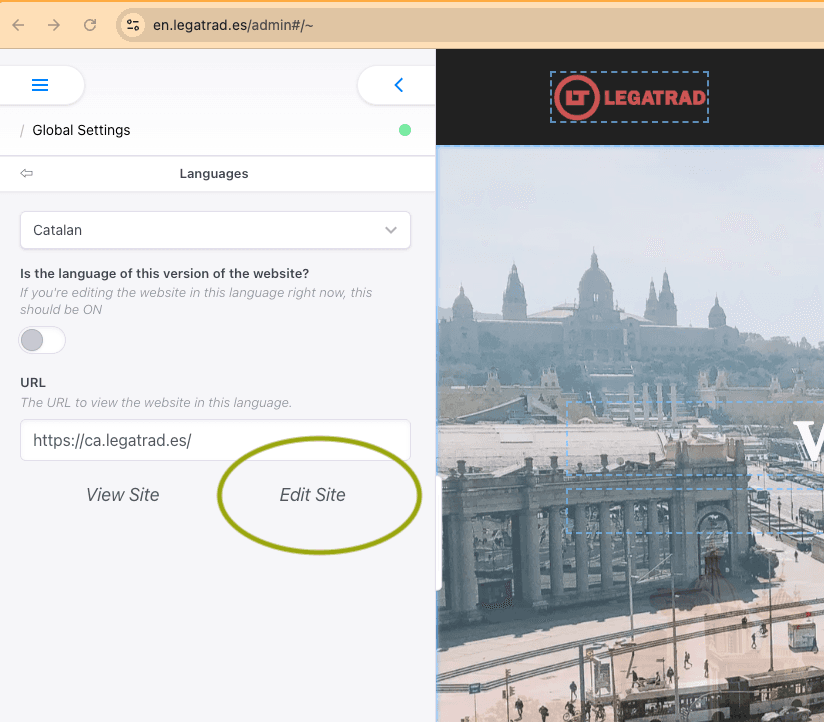Open the Global Settings breadcrumb
This screenshot has height=722, width=824.
(81, 130)
